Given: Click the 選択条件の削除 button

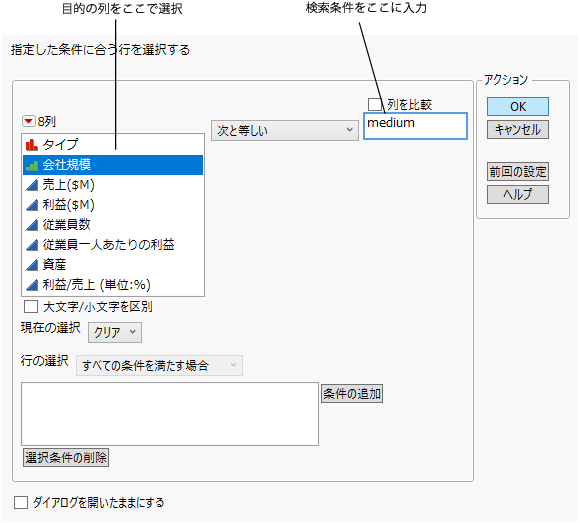Looking at the screenshot, I should click(x=66, y=458).
